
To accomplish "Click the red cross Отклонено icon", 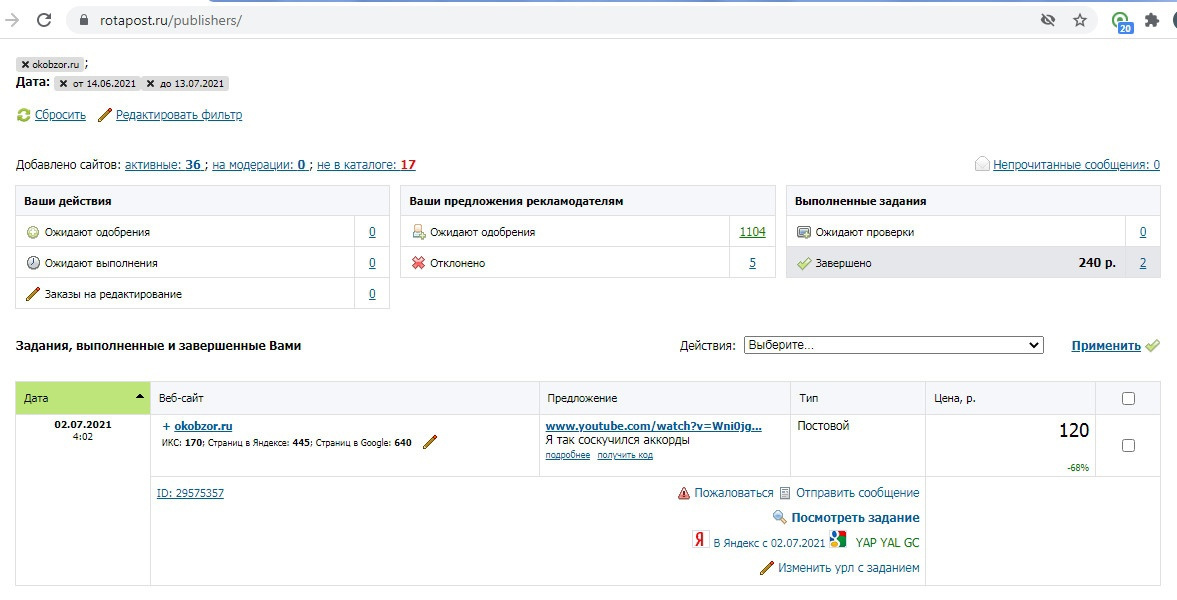I will (x=419, y=263).
